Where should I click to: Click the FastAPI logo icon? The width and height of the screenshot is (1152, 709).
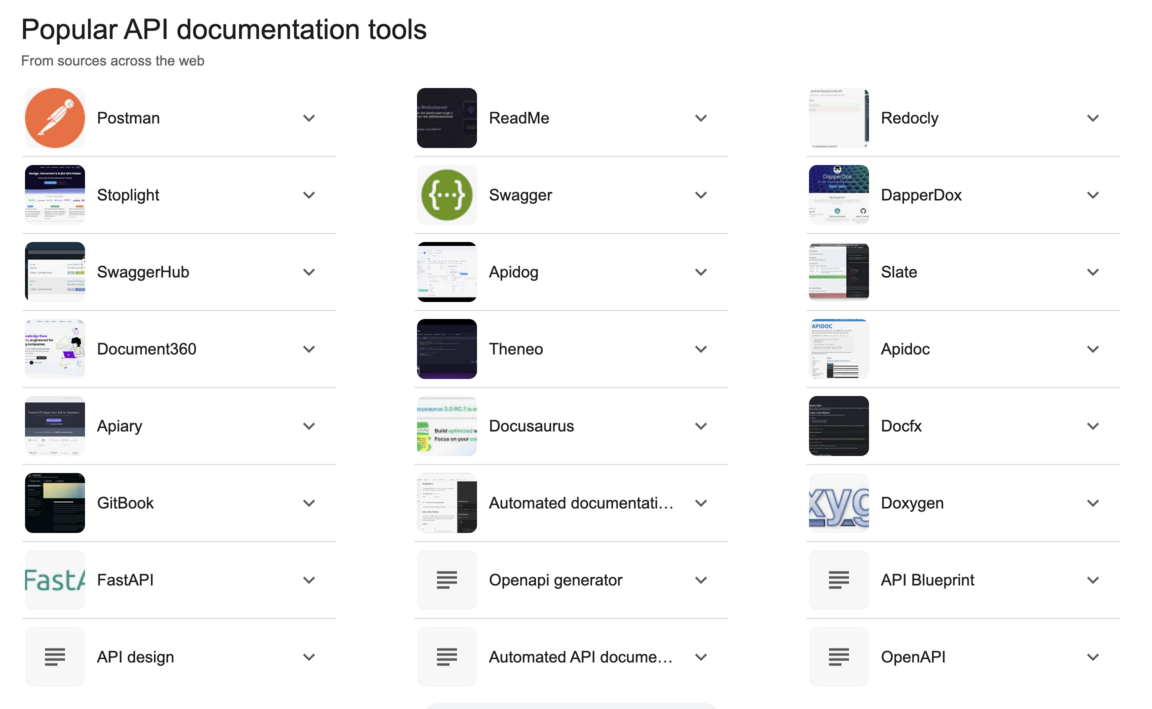[55, 580]
